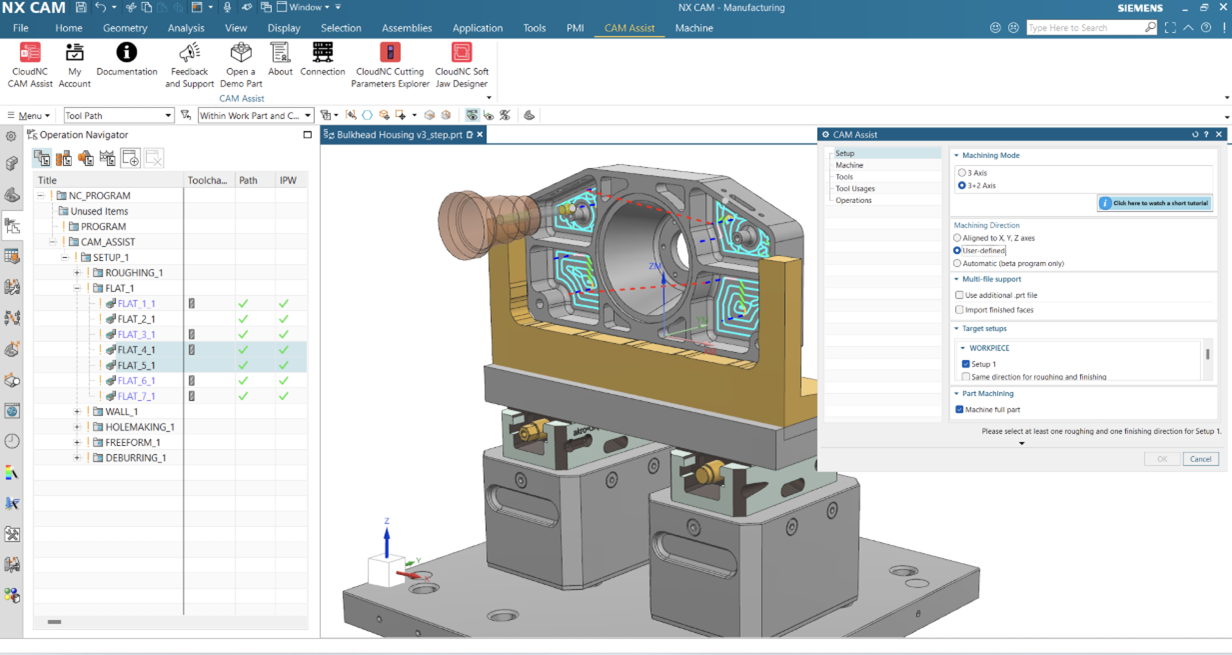Click inside the Type Here to Search field

pos(1090,27)
